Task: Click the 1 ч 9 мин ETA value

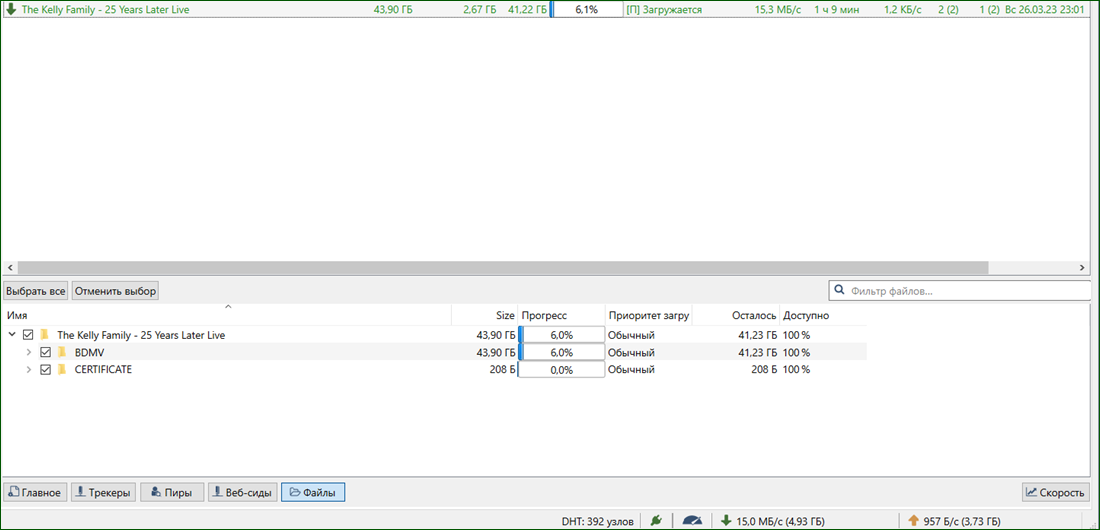Action: 836,10
